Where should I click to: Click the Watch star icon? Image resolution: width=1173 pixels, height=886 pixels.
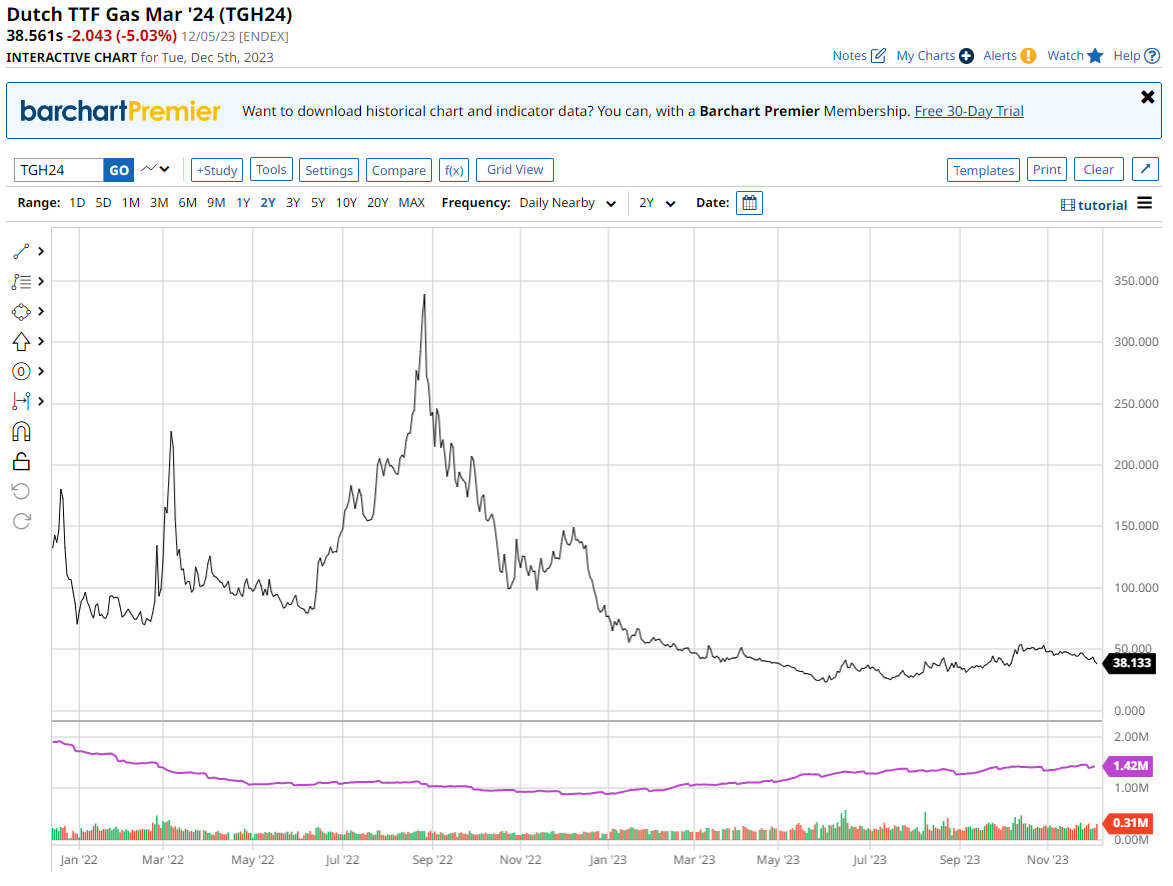pyautogui.click(x=1095, y=56)
